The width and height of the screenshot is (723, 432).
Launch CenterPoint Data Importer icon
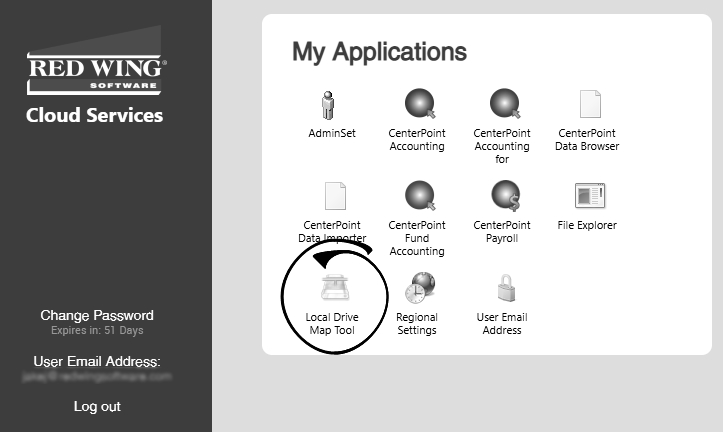click(335, 196)
